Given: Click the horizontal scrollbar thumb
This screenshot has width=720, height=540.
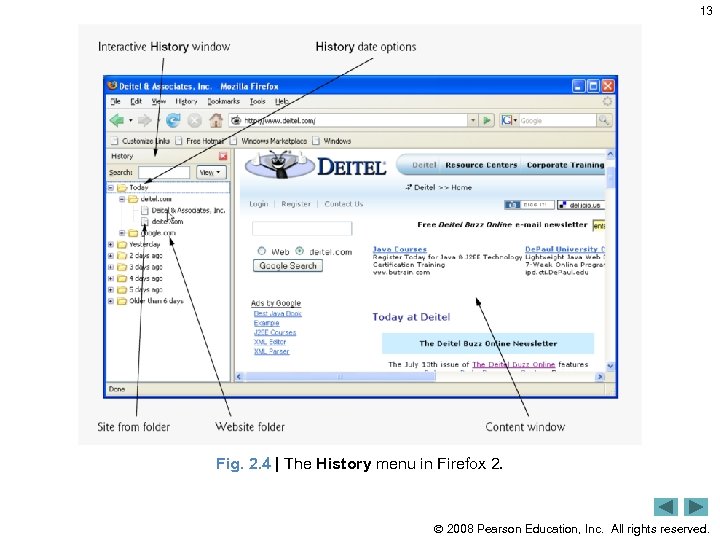Looking at the screenshot, I should (340, 377).
